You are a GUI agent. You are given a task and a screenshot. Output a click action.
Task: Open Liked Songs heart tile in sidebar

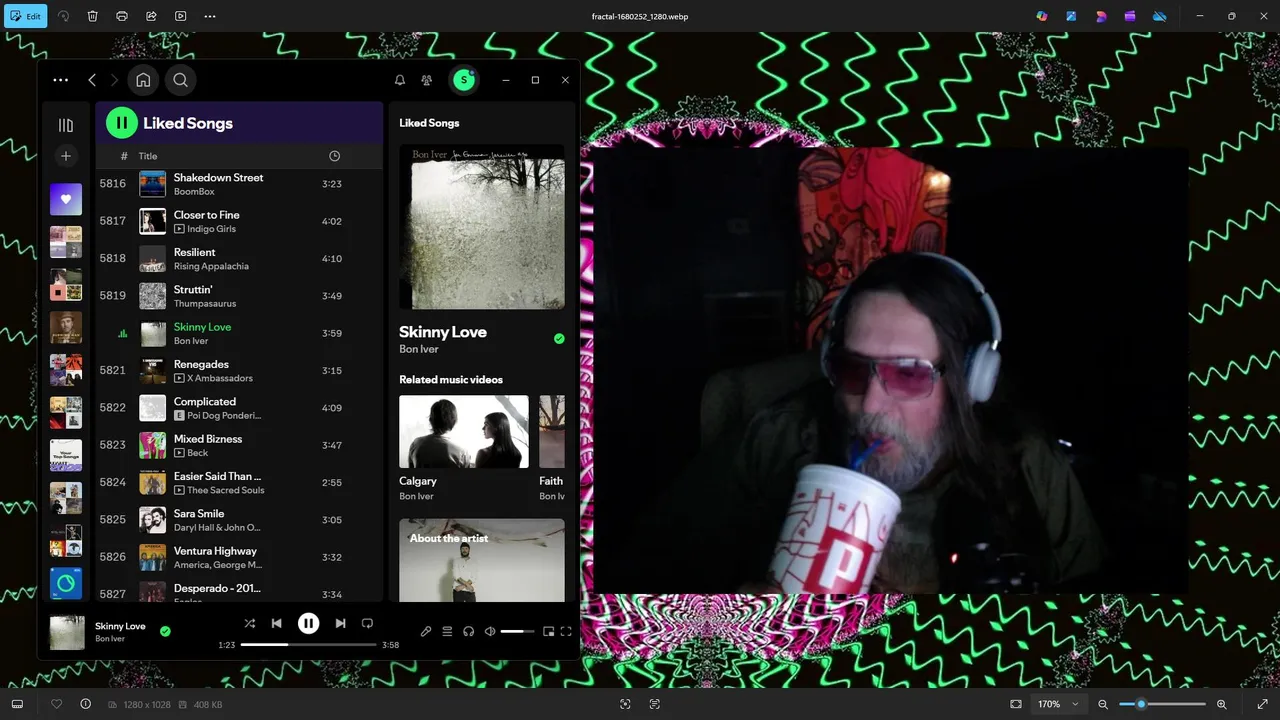[66, 199]
